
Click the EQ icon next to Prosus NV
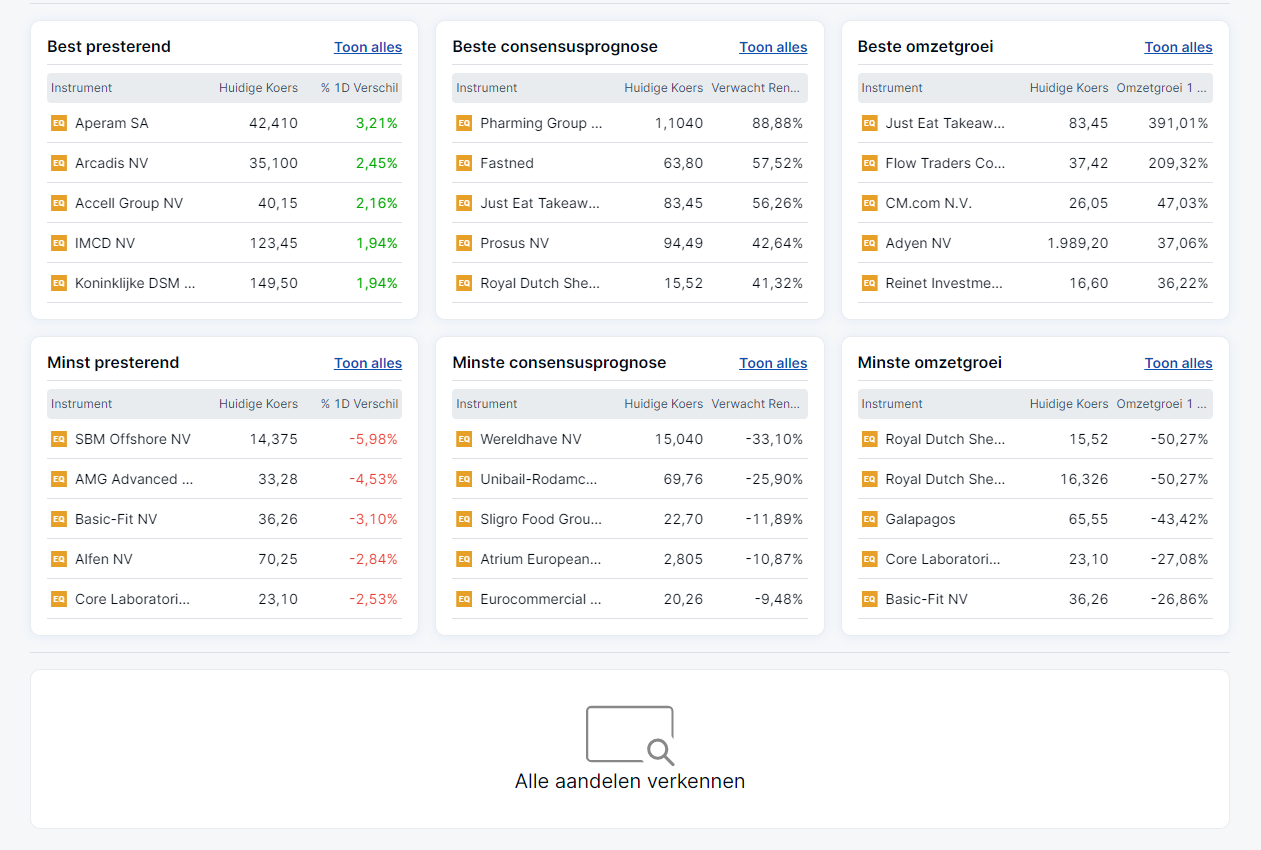pyautogui.click(x=464, y=243)
